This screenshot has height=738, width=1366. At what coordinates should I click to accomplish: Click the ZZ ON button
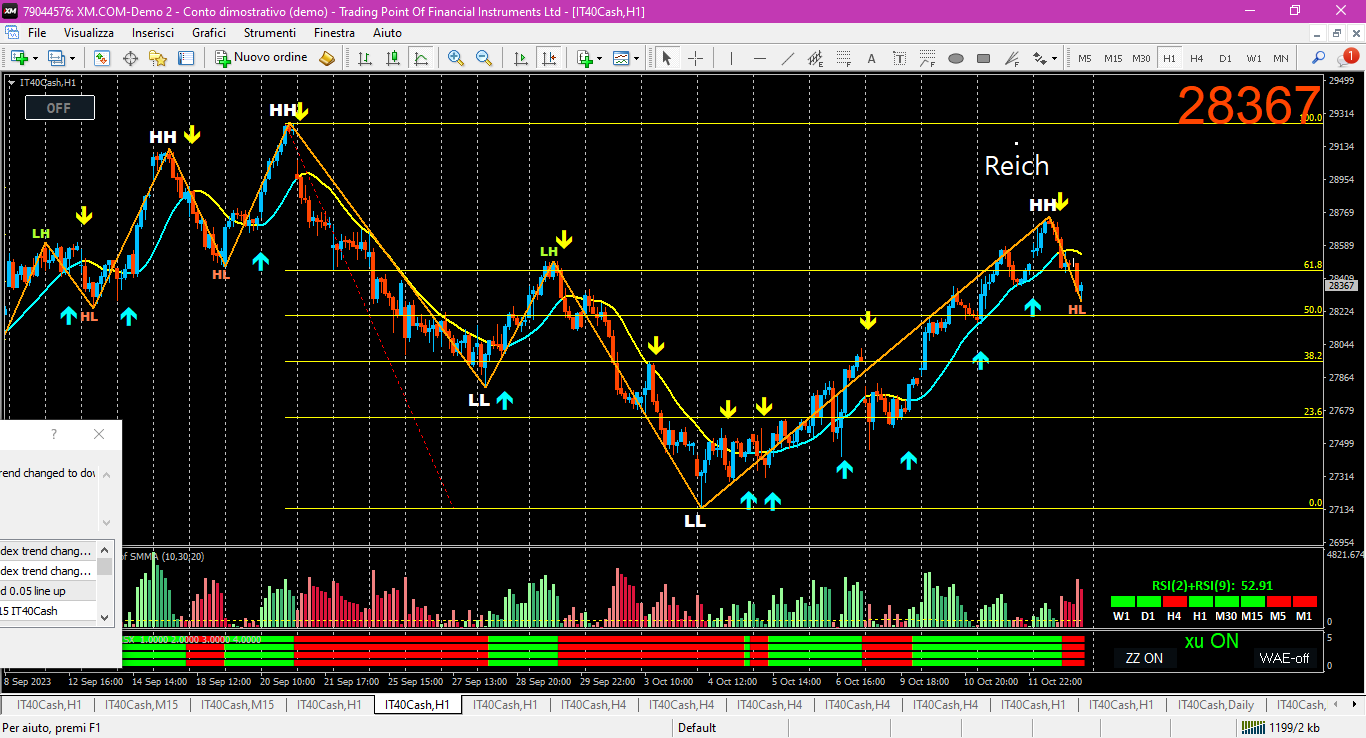(x=1144, y=658)
